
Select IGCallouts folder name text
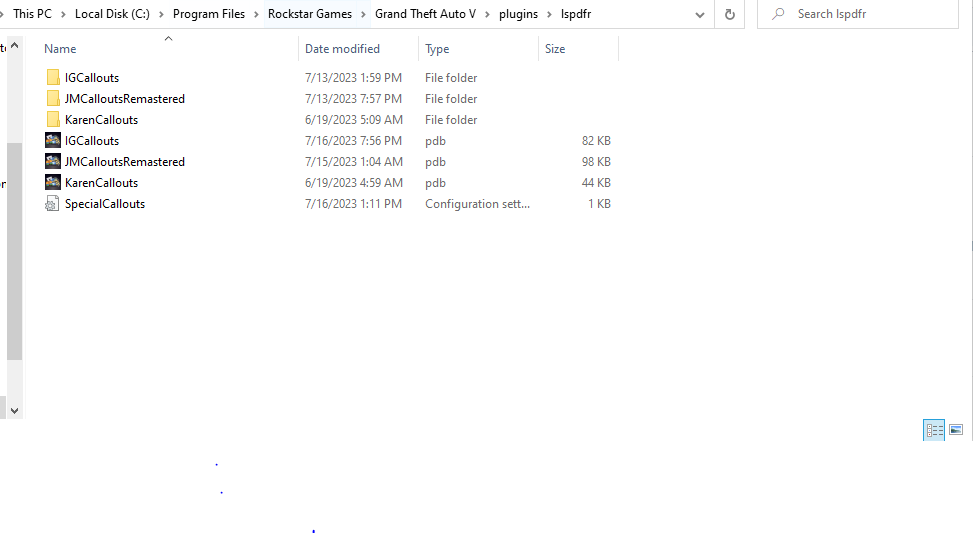tap(92, 78)
